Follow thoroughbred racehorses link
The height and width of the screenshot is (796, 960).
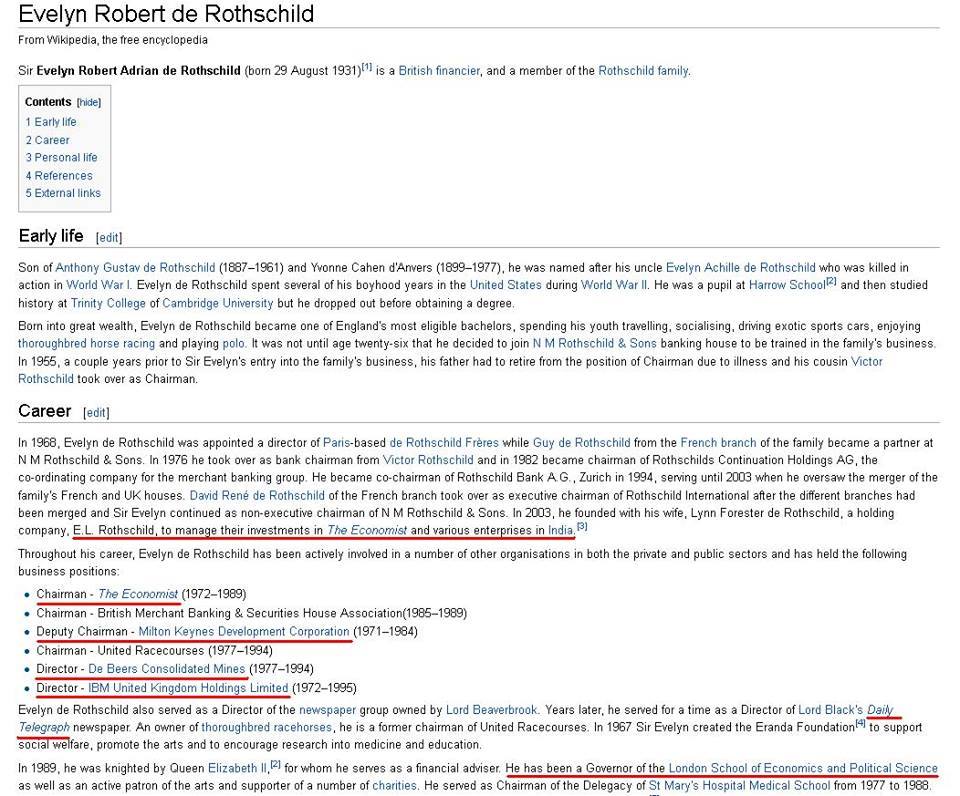267,727
